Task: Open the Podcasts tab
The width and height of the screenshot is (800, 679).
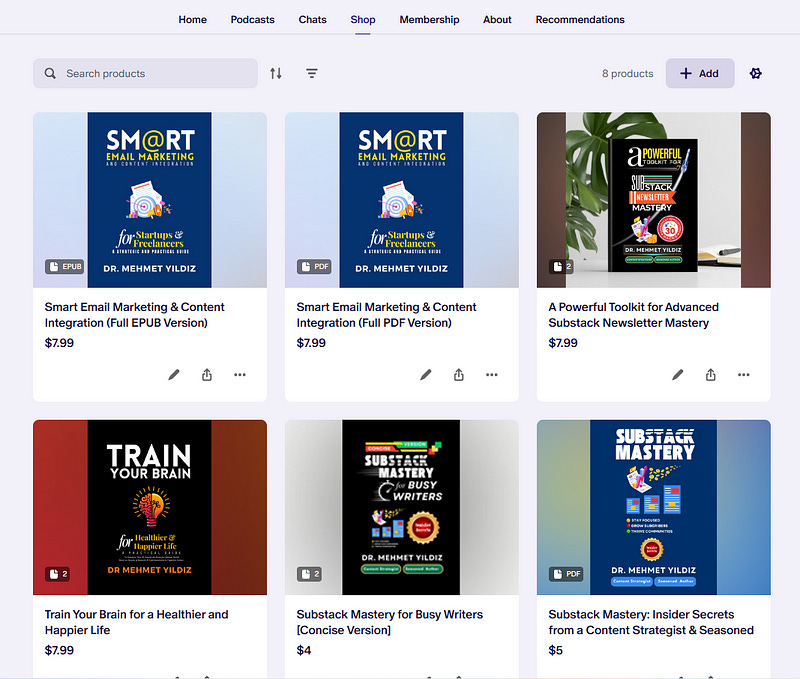Action: point(253,19)
